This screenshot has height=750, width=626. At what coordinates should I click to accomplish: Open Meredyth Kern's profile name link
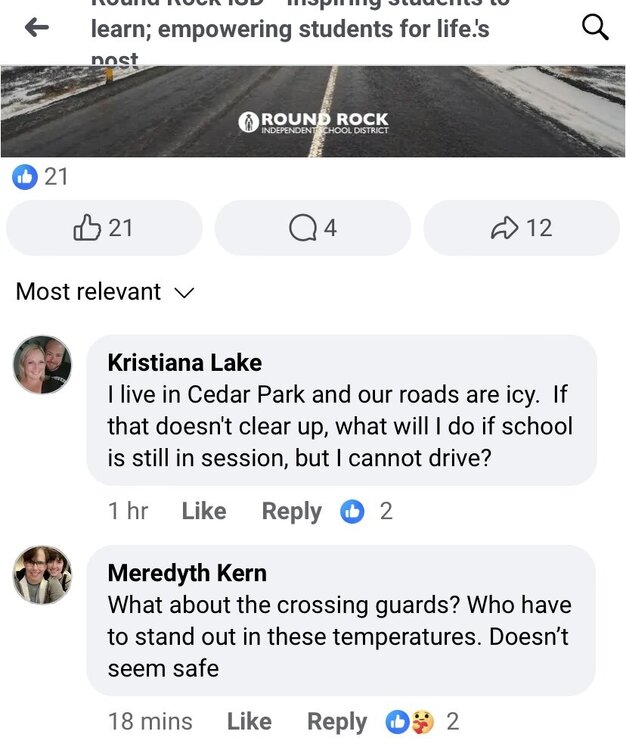tap(187, 573)
